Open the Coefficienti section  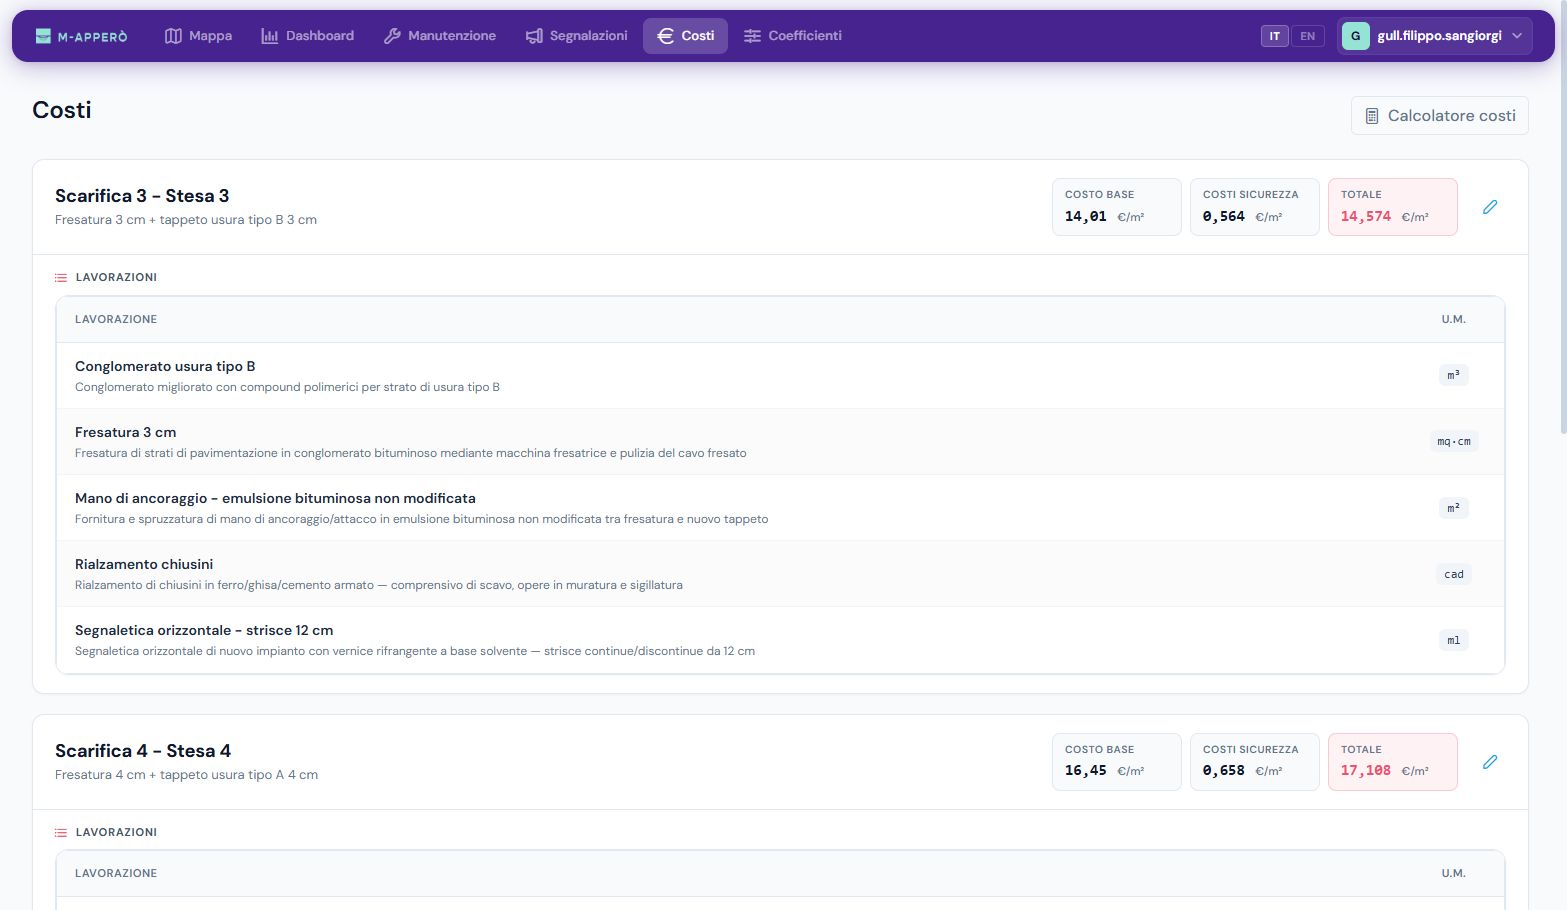point(793,36)
